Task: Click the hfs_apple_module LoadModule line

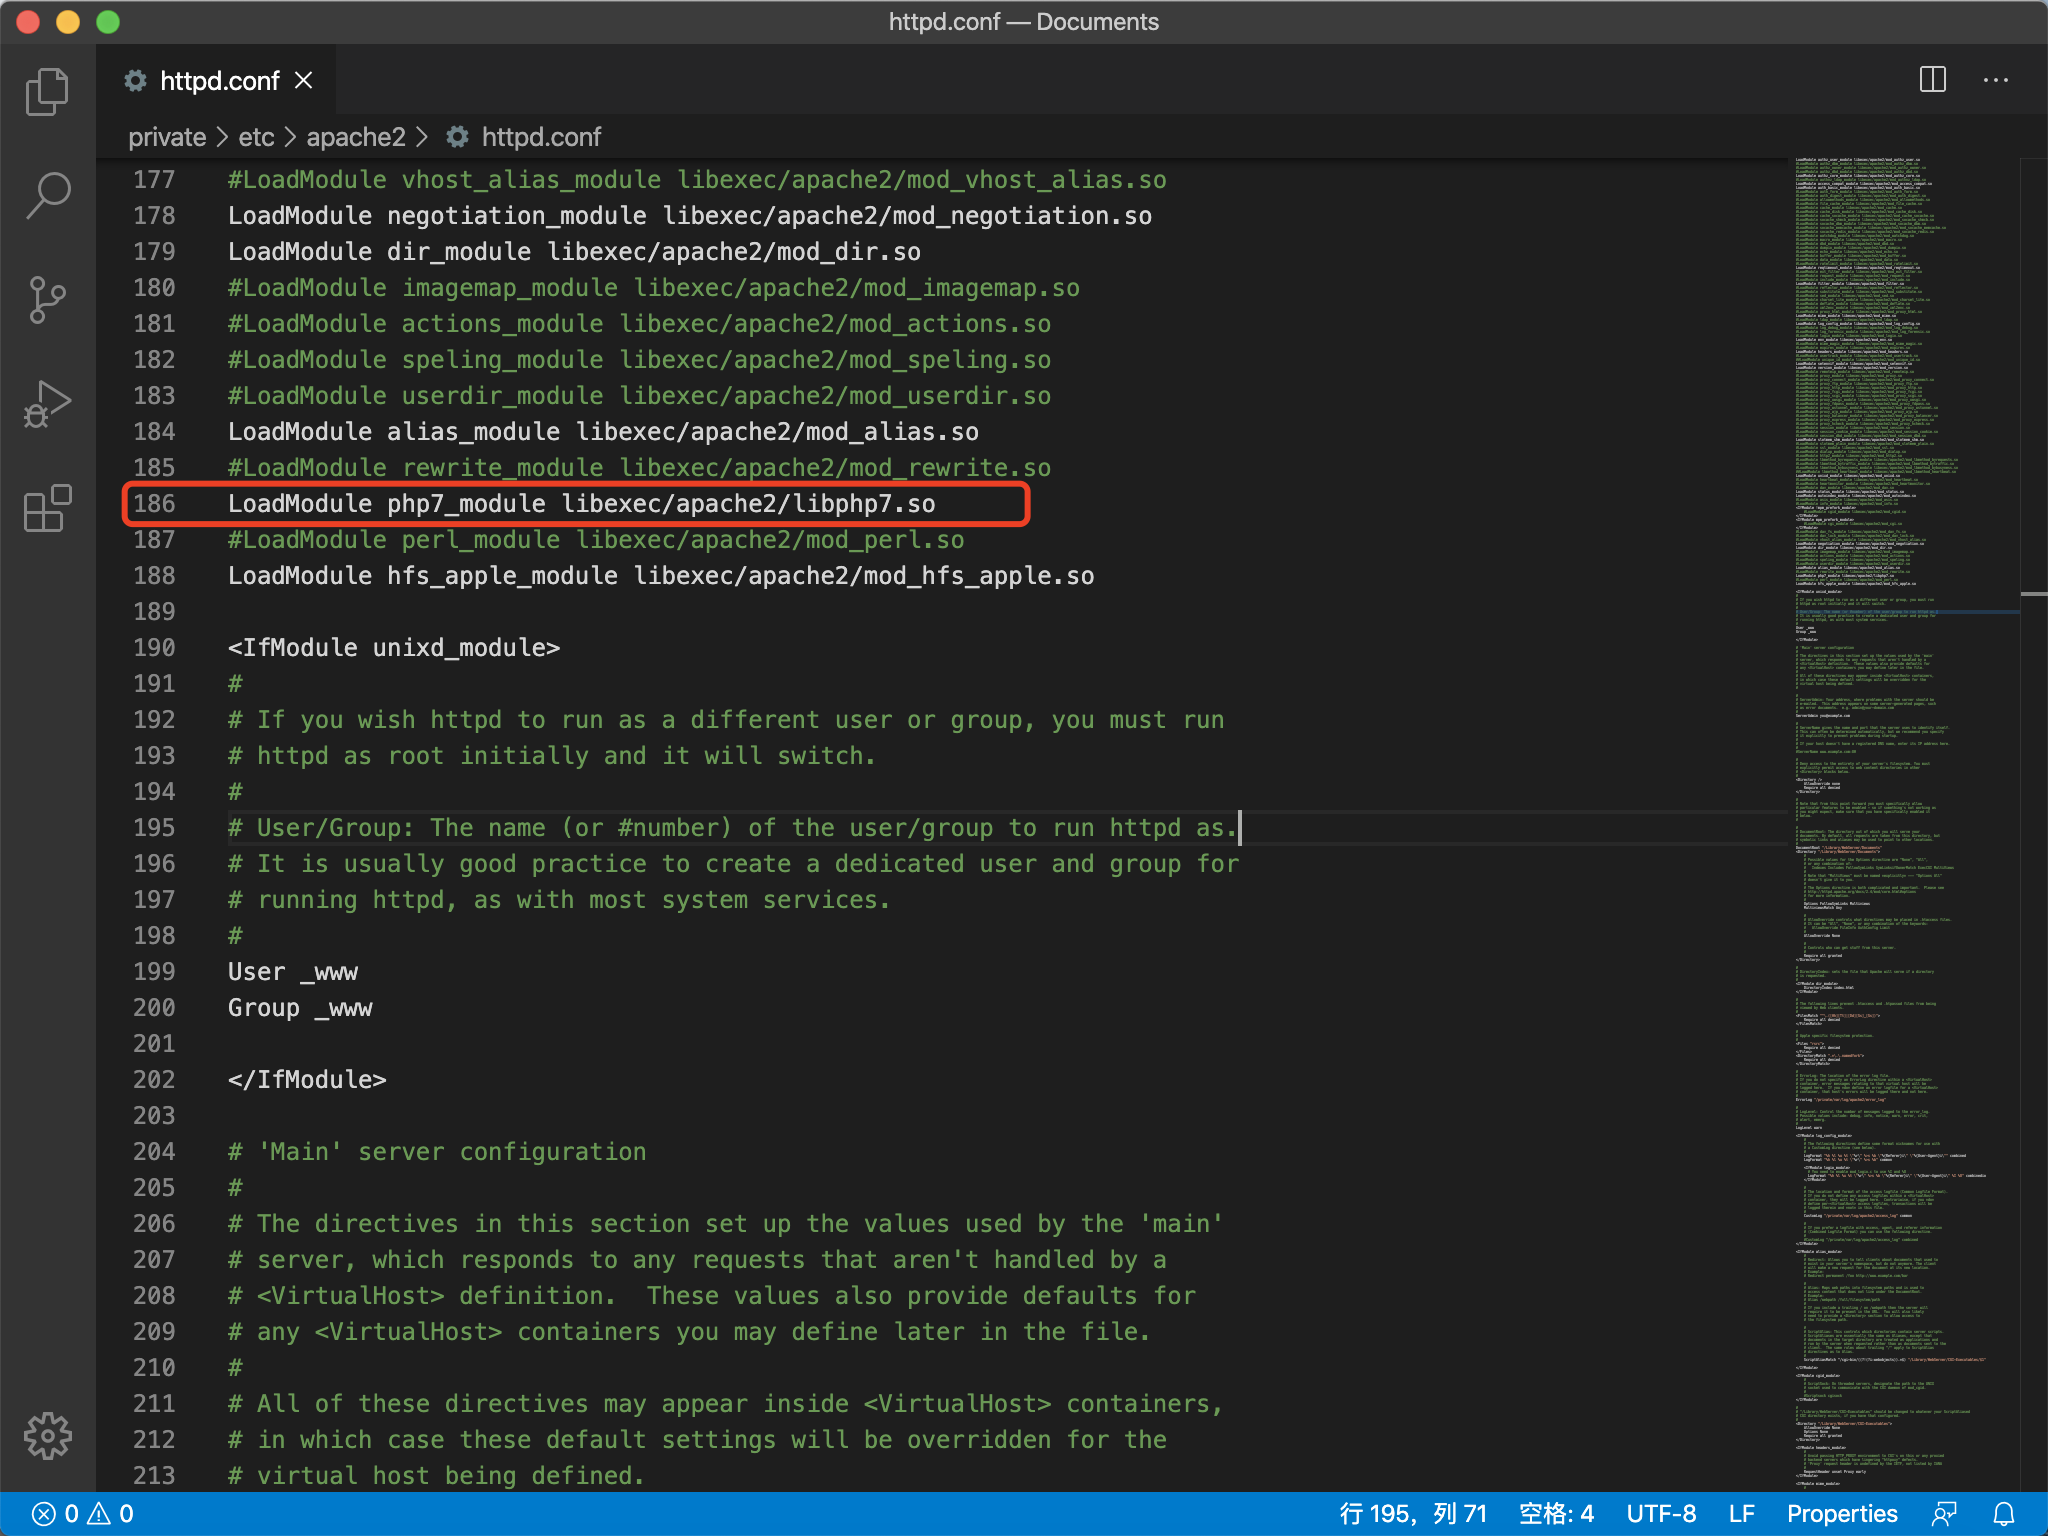Action: click(661, 576)
